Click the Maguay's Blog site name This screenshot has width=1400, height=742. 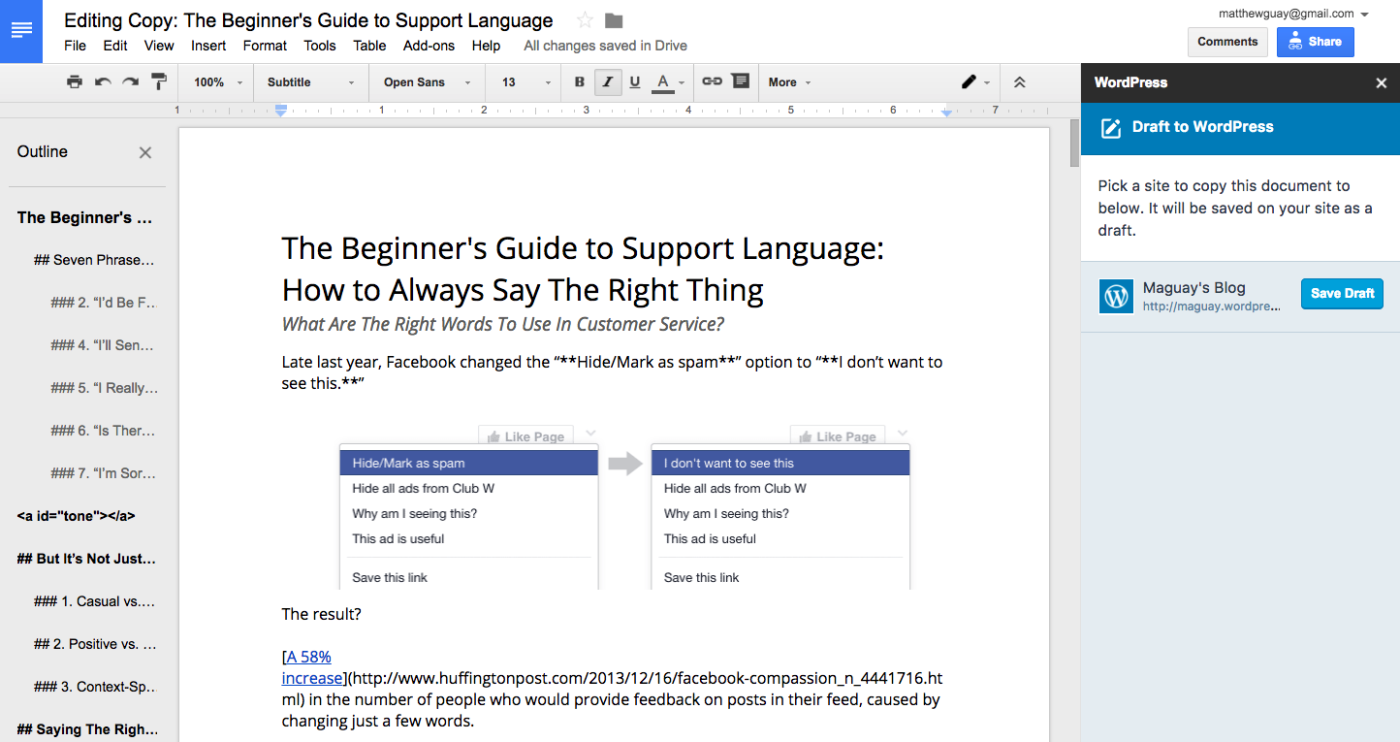click(1194, 288)
